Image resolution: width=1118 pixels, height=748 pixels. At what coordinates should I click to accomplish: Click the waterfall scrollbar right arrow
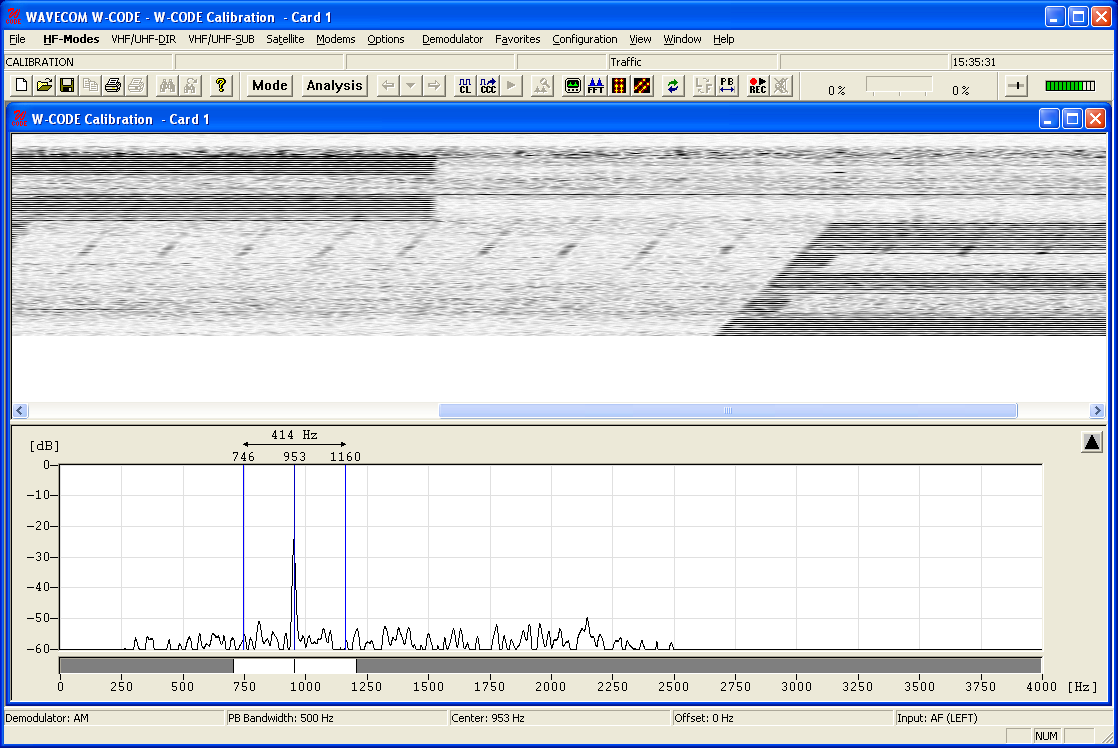(x=1097, y=411)
